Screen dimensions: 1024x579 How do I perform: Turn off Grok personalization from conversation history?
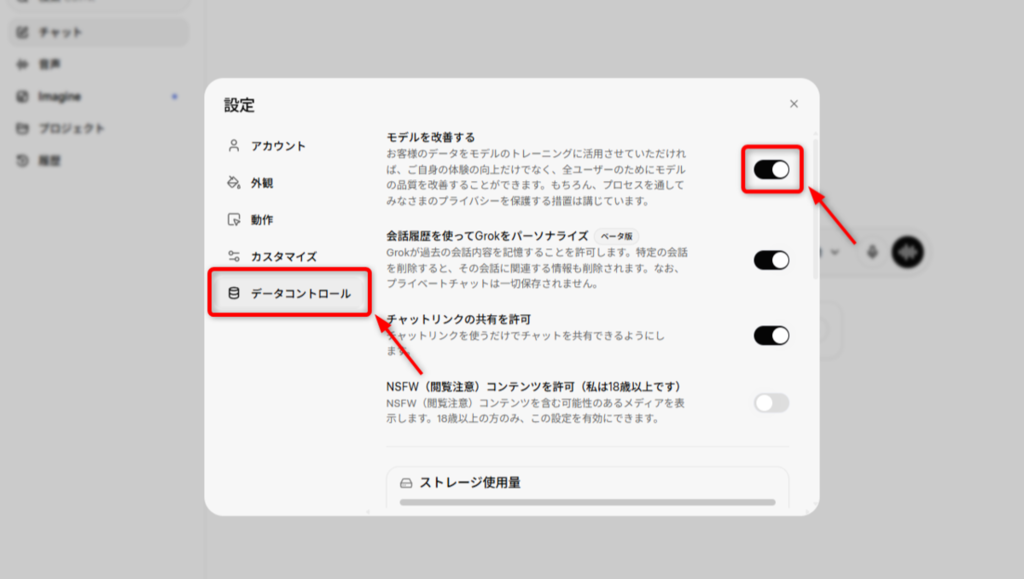pos(771,260)
